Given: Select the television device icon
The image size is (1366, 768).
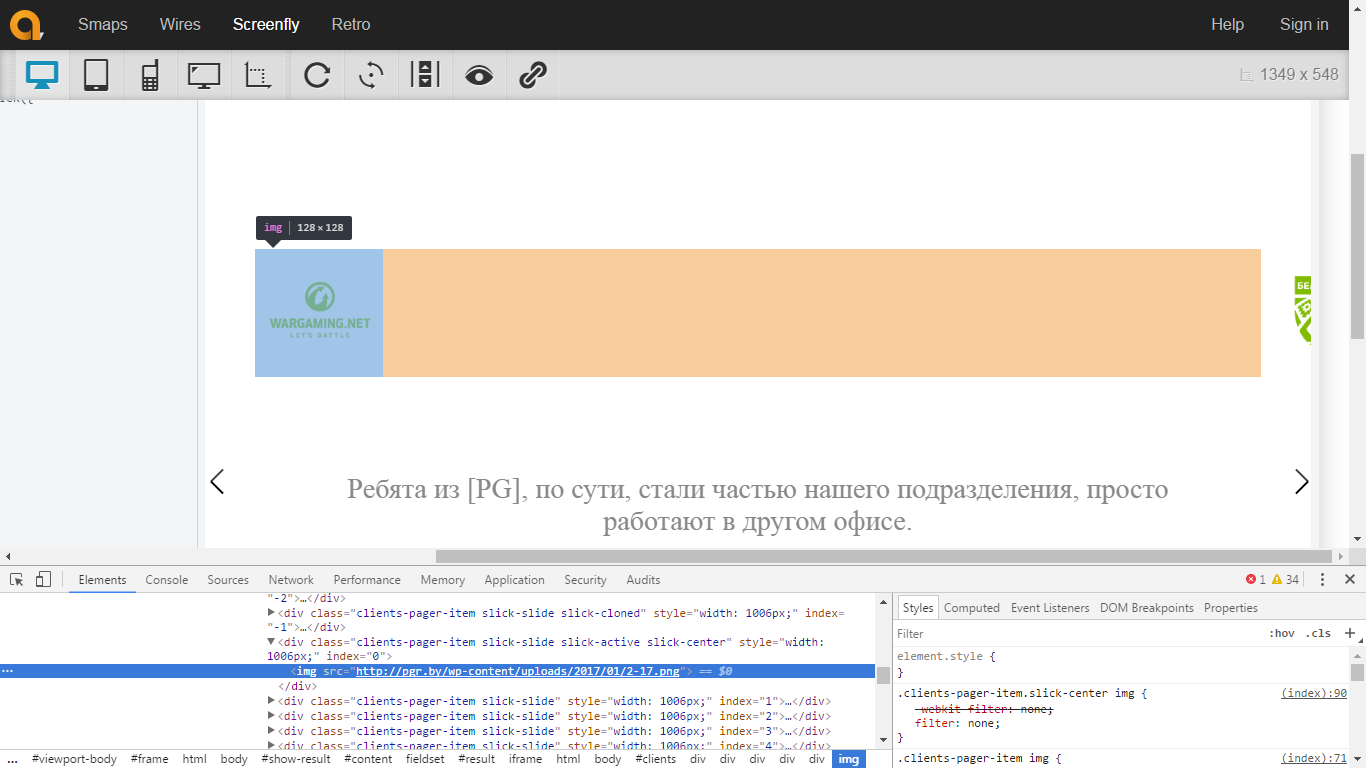Looking at the screenshot, I should 204,75.
